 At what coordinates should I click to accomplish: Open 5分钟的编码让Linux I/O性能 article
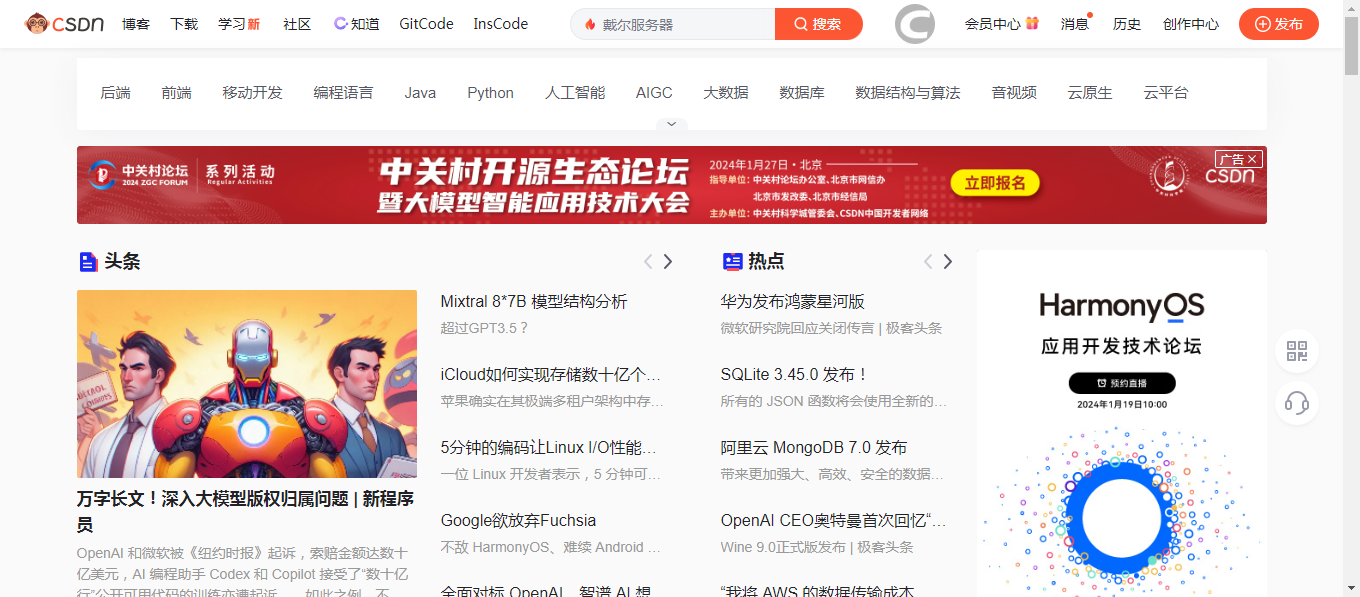(549, 448)
